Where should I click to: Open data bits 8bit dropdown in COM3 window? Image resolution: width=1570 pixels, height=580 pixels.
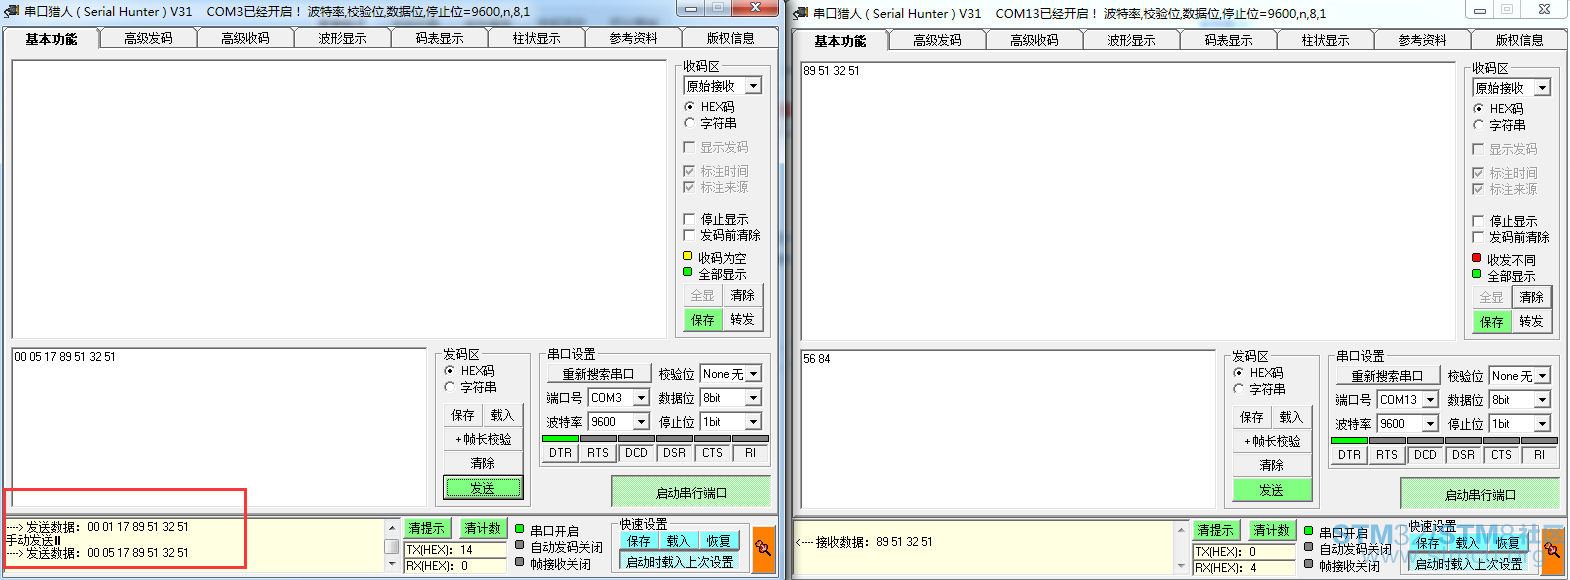753,398
